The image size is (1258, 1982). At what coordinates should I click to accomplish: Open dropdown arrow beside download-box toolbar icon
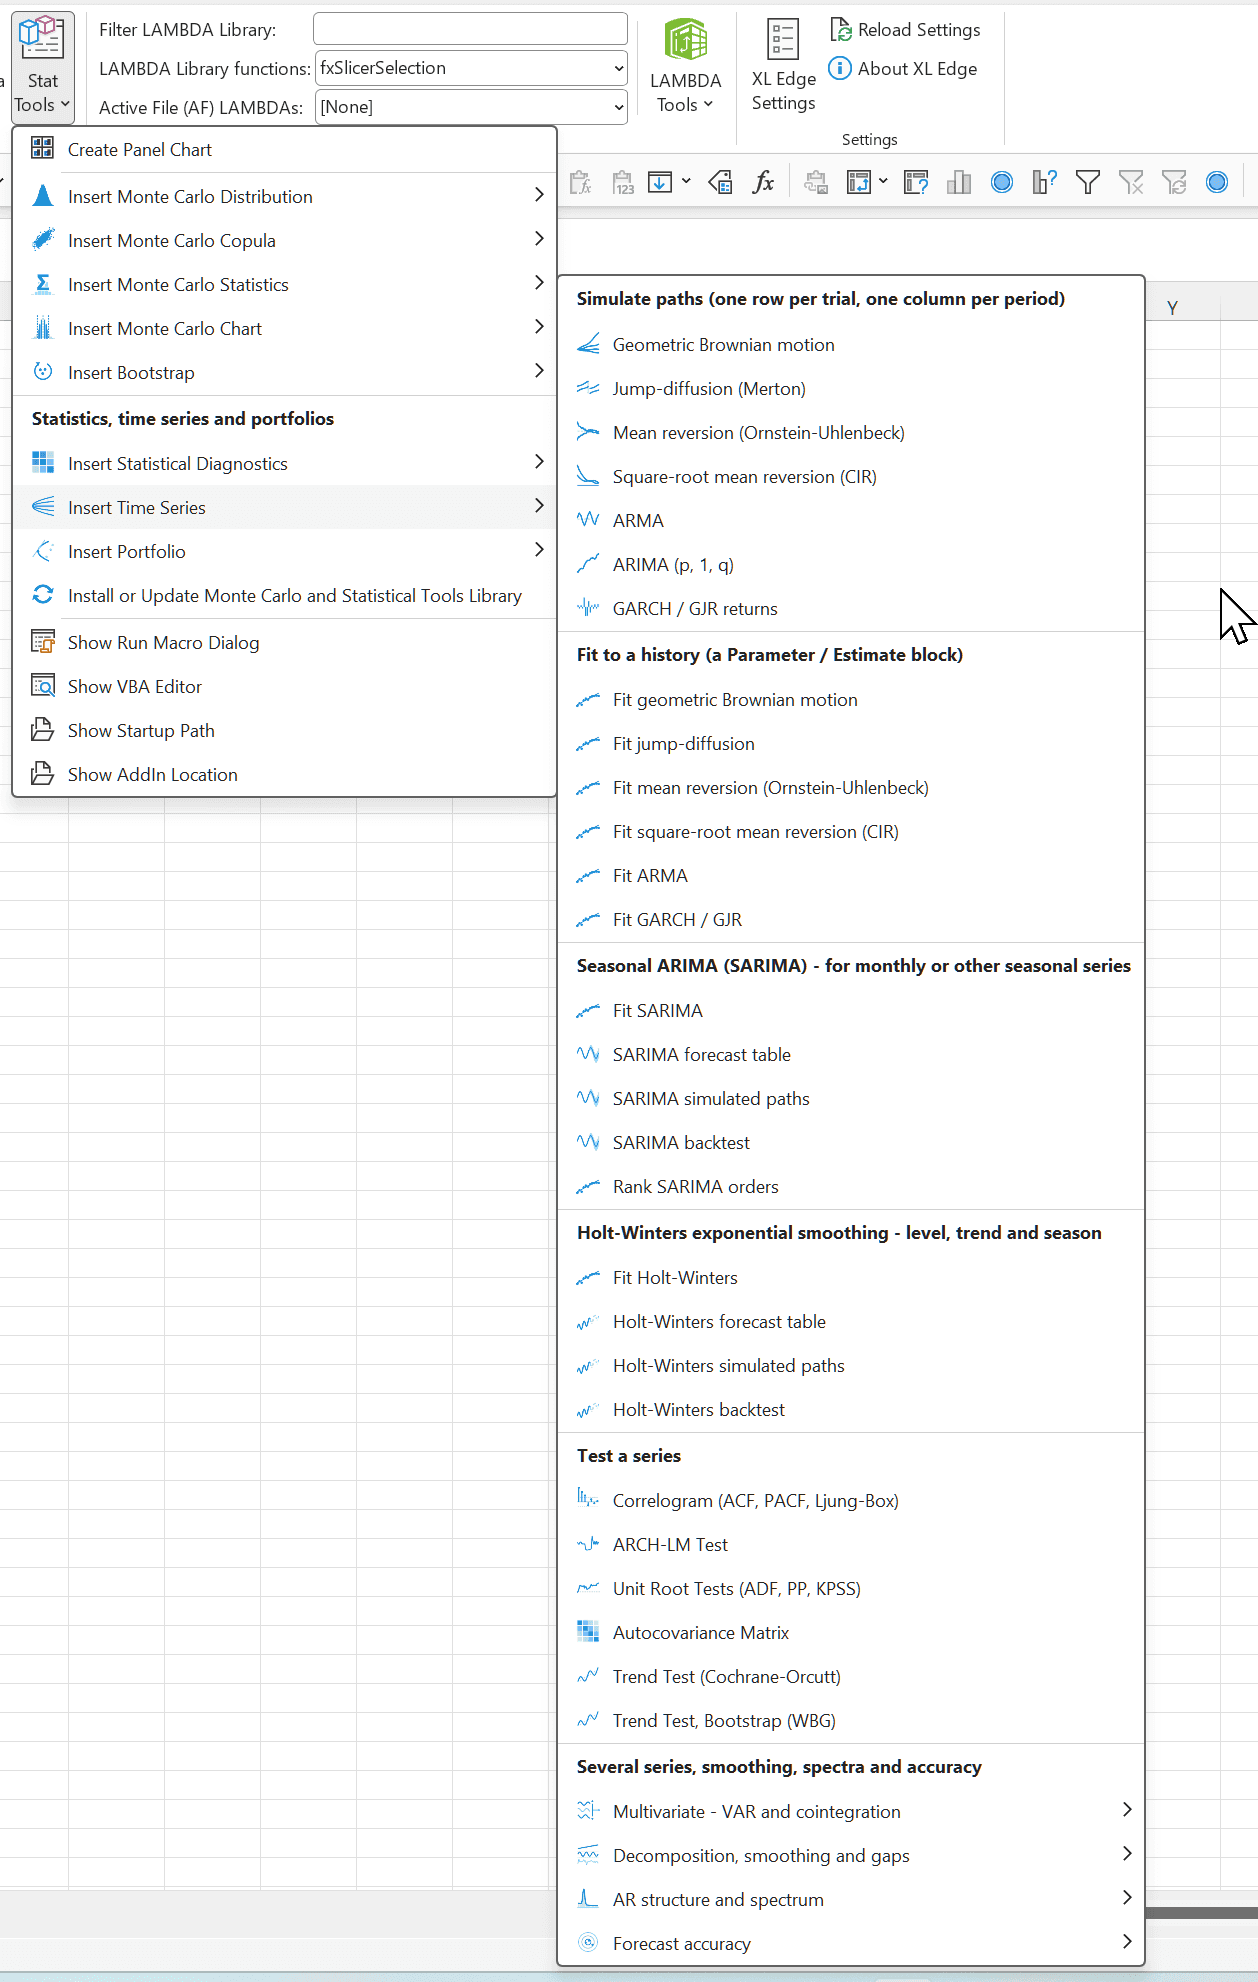coord(686,182)
